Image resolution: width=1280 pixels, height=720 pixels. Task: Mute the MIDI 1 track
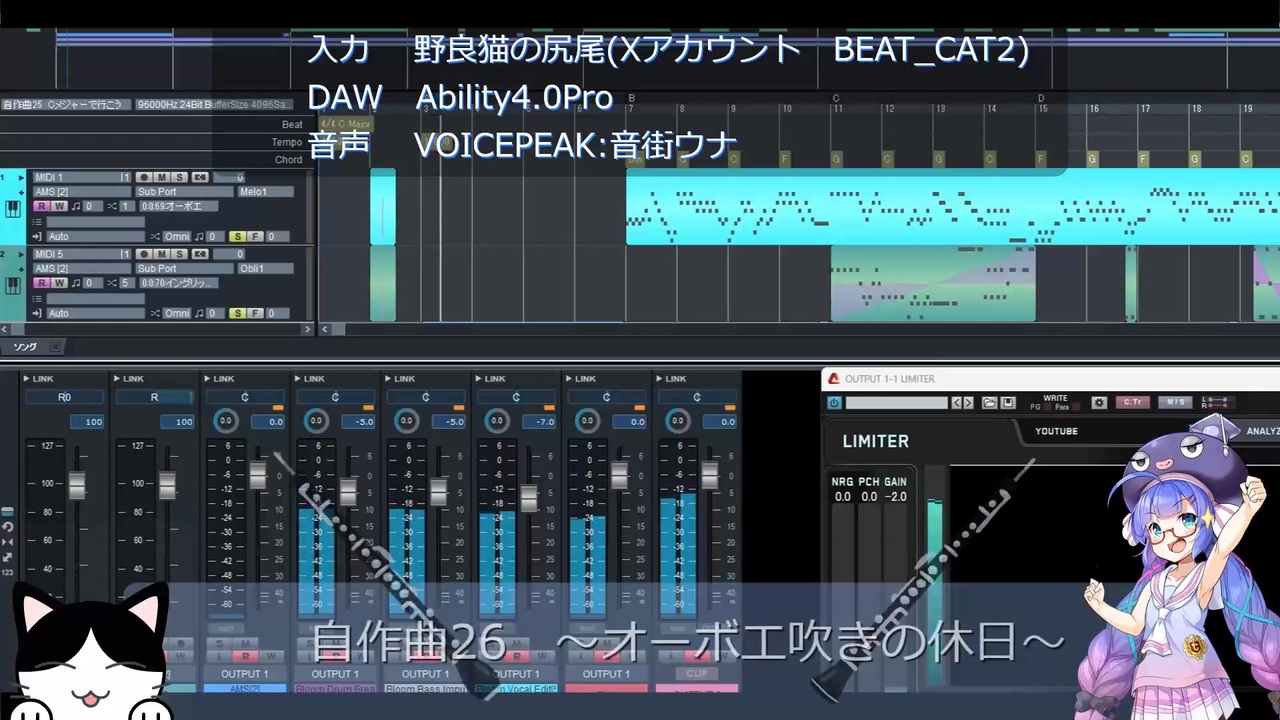162,177
